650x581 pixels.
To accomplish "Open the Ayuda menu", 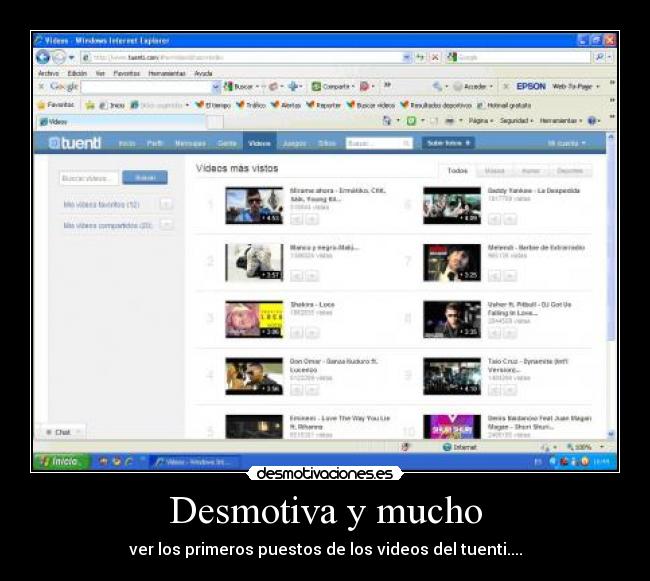I will click(x=203, y=73).
